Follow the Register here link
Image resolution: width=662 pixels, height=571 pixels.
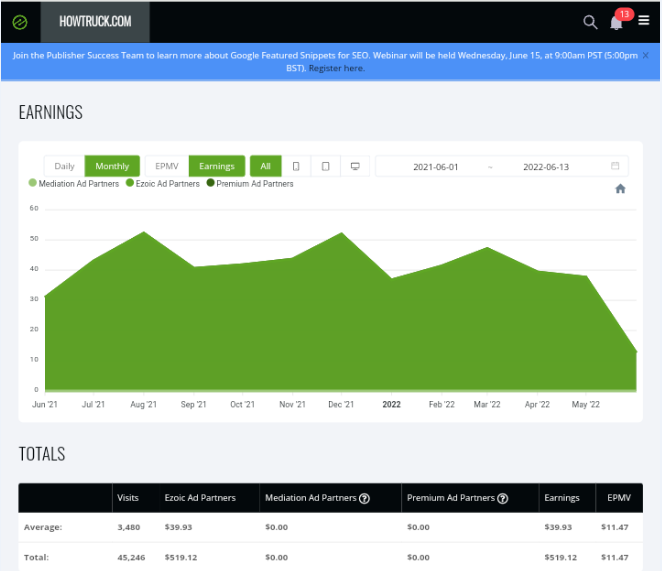point(336,68)
